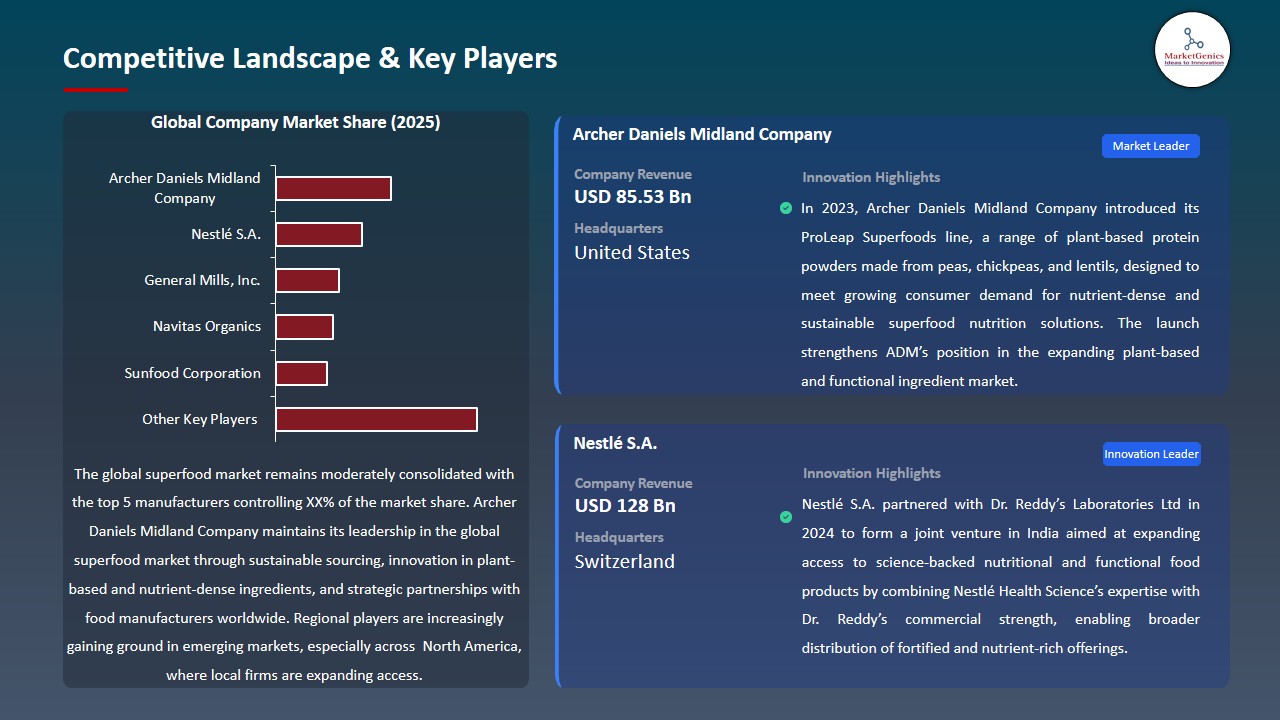
Task: Collapse the Global Company Market Share panel
Action: (x=295, y=122)
